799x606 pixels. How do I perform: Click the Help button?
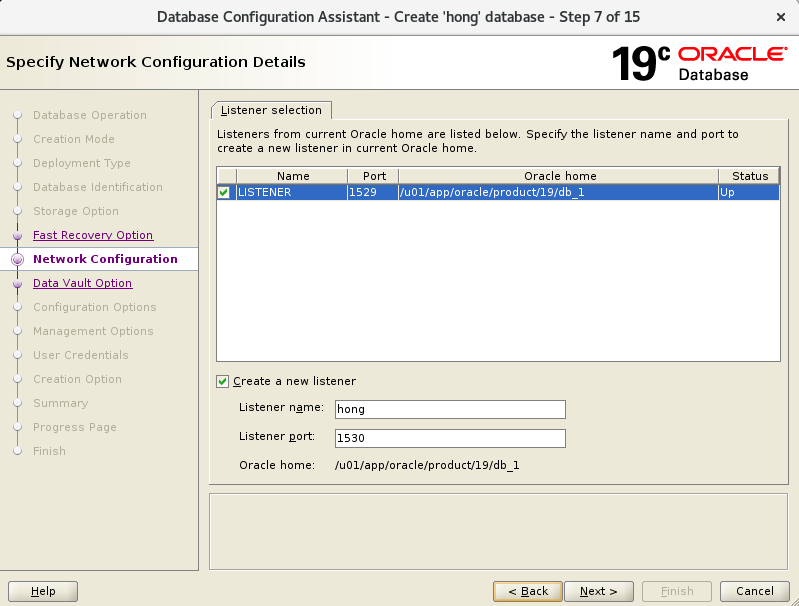43,591
